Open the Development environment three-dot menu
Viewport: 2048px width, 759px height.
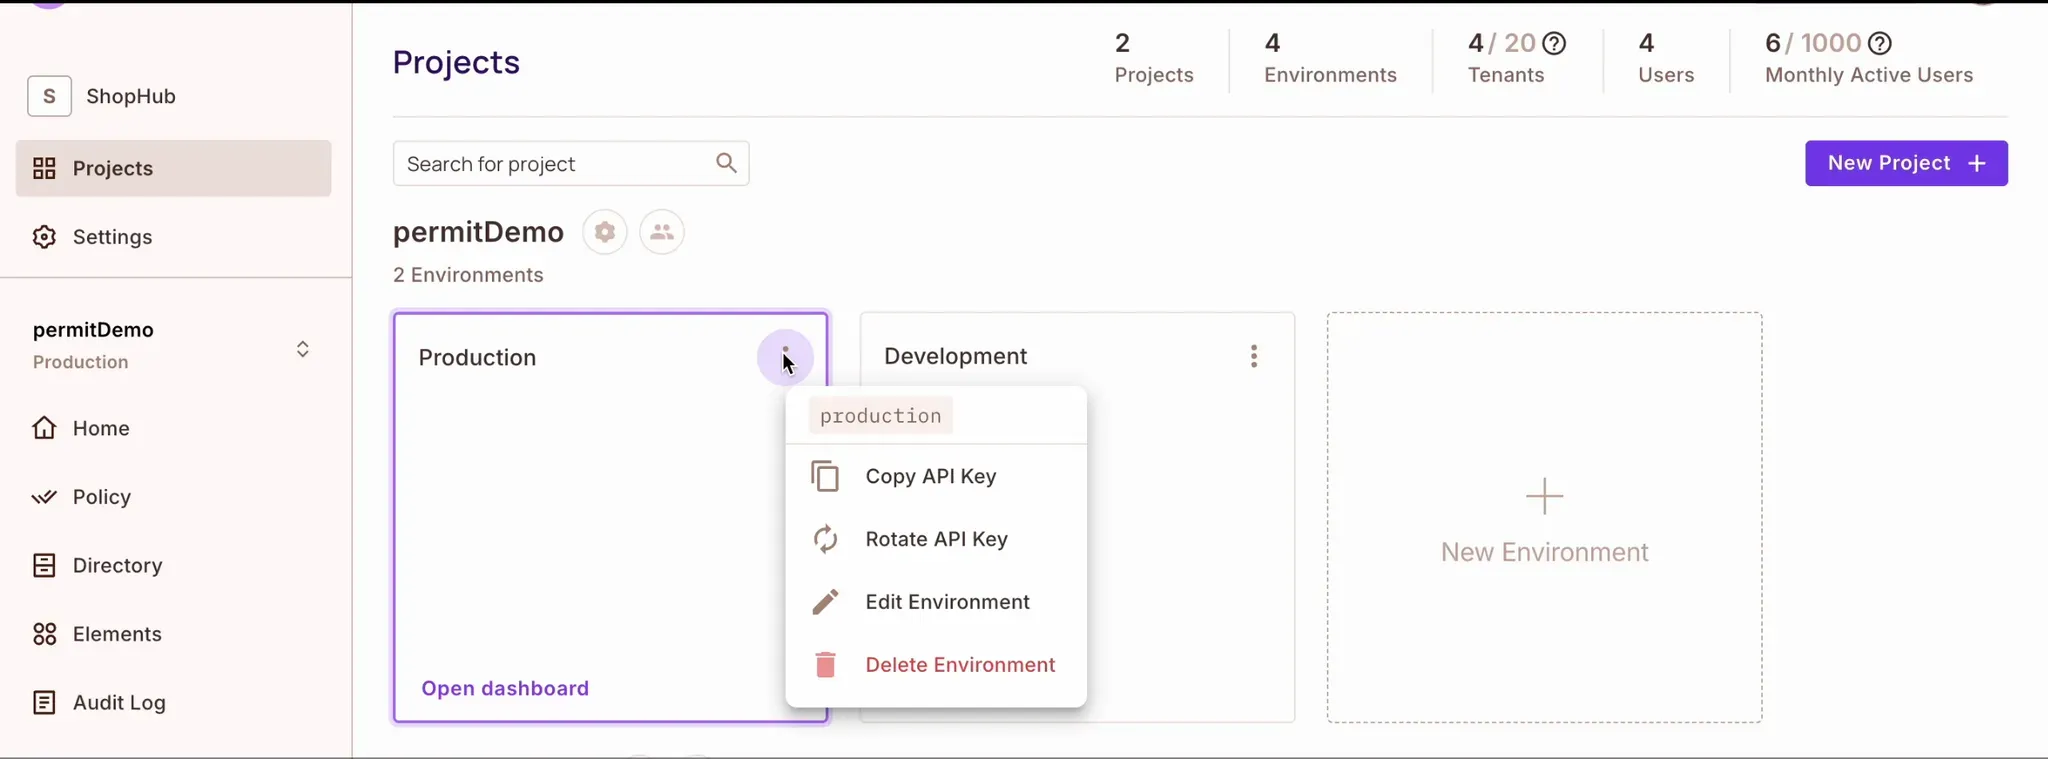1253,356
